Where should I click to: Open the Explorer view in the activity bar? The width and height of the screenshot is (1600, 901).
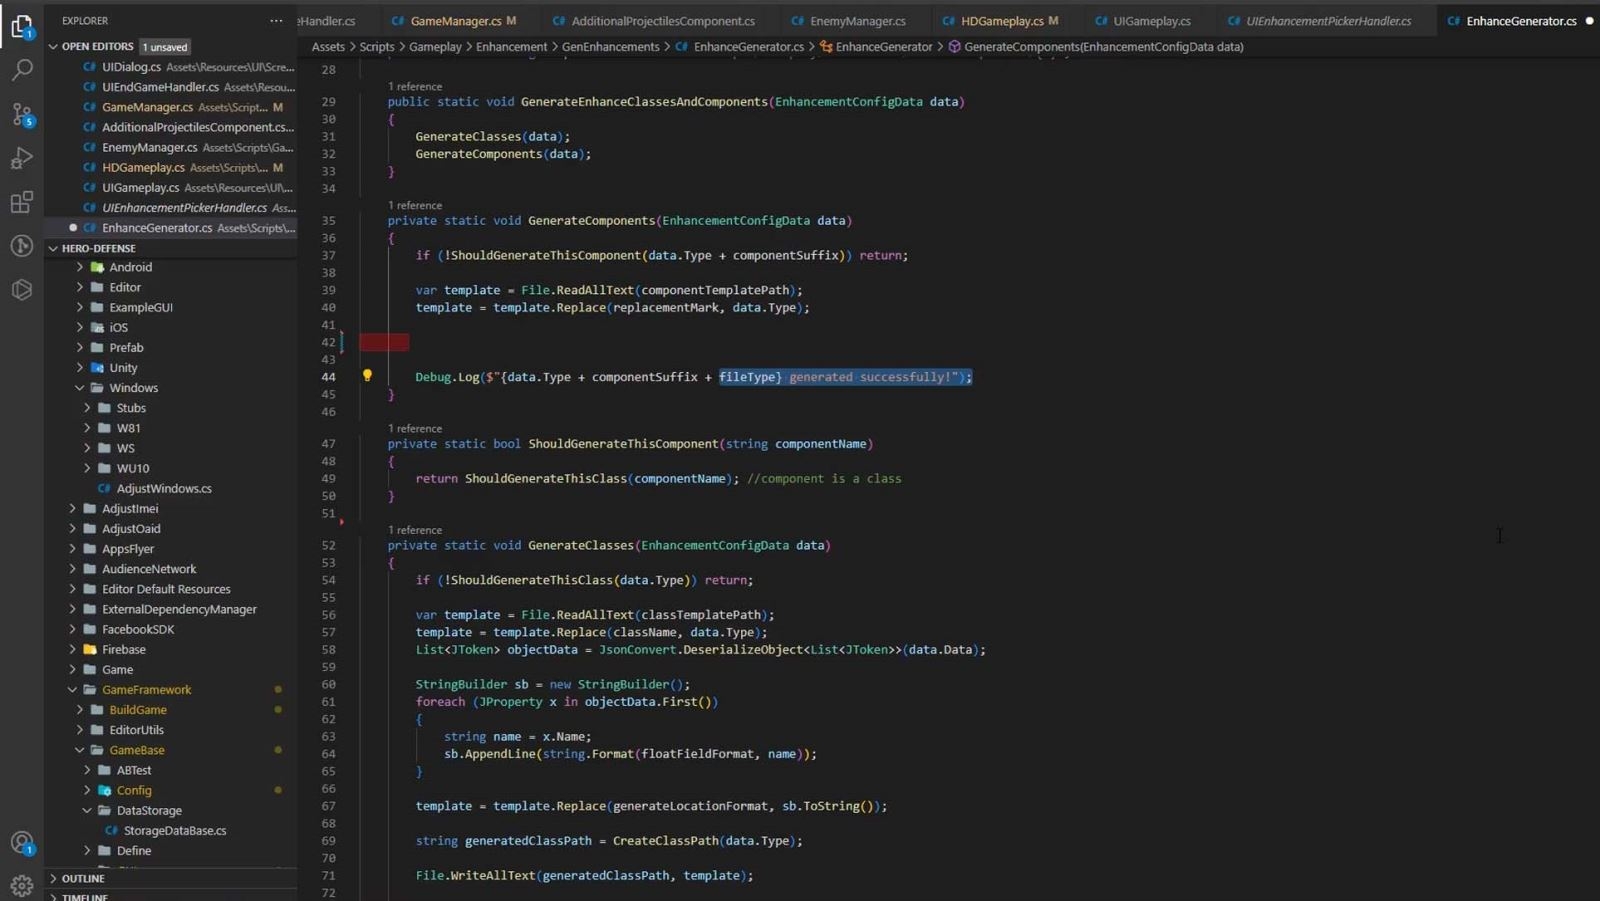tap(22, 26)
